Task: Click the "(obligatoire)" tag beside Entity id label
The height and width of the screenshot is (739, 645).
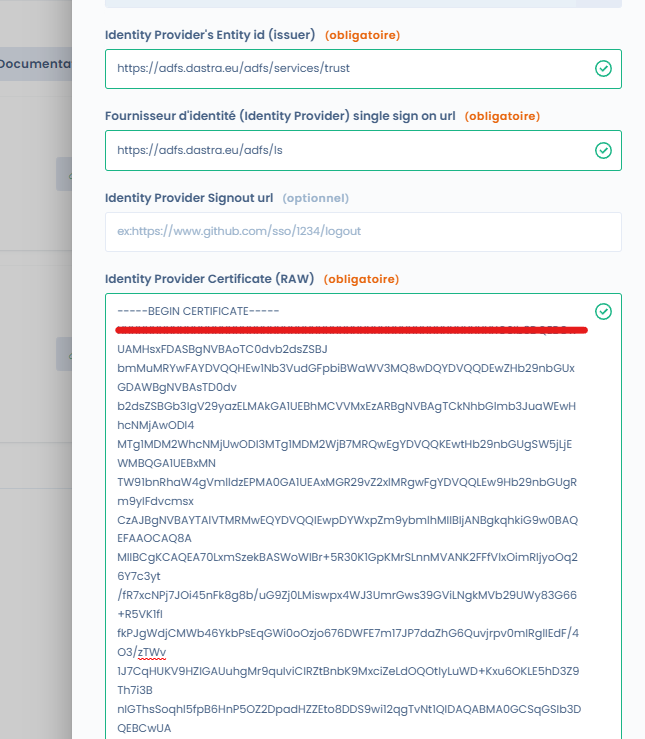Action: tap(361, 35)
